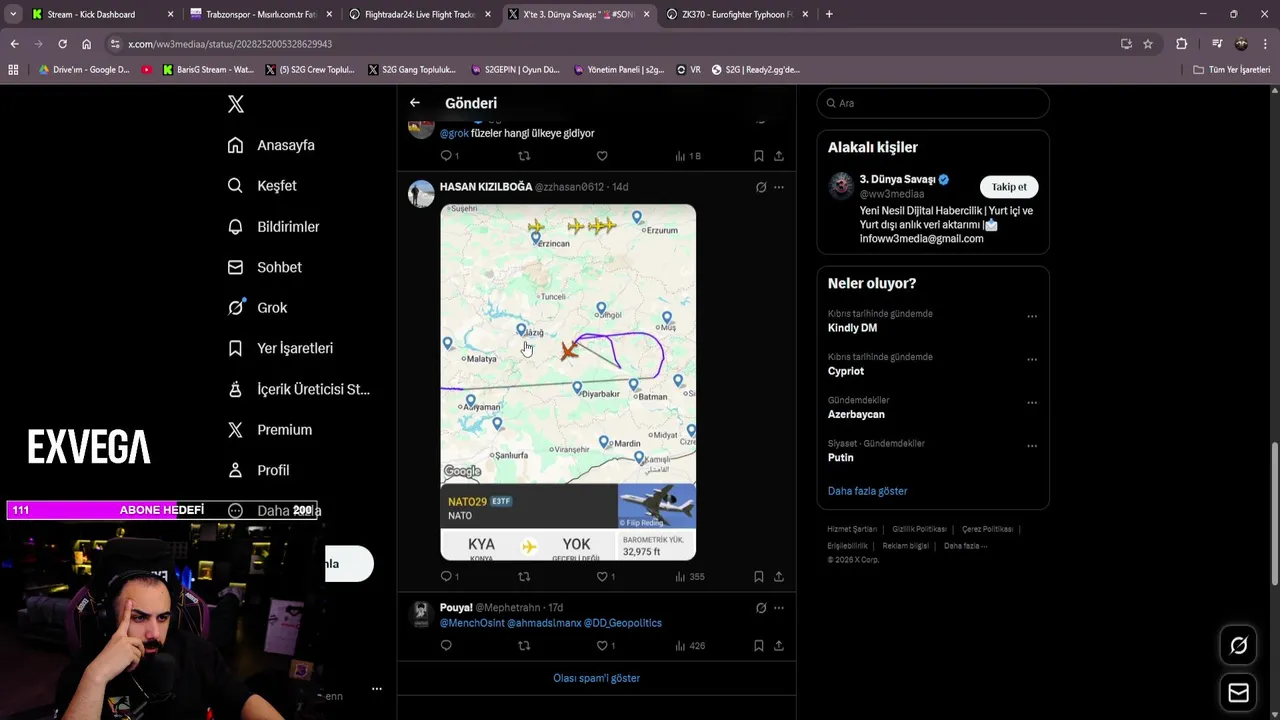Open more menu on Hasan's post

pos(779,187)
